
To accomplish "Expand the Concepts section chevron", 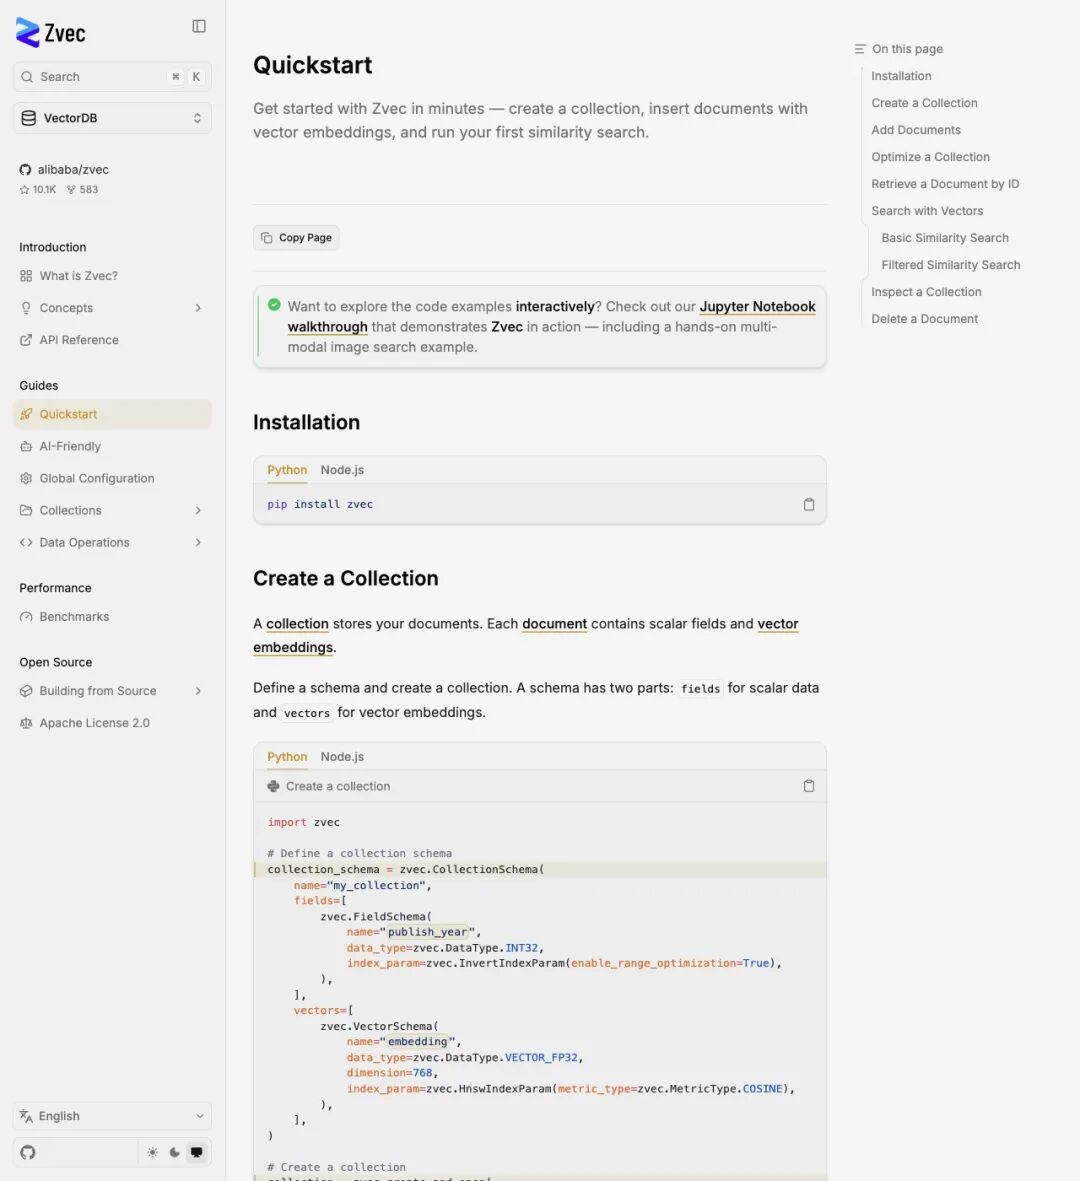I will [x=198, y=308].
